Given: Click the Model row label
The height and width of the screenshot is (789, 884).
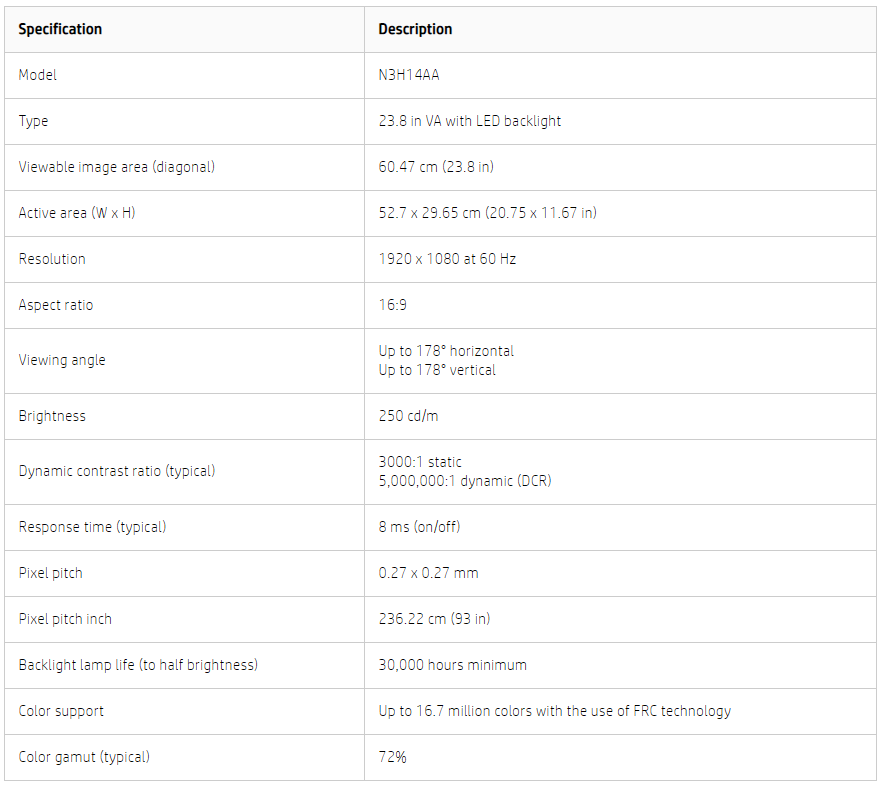Looking at the screenshot, I should 38,75.
